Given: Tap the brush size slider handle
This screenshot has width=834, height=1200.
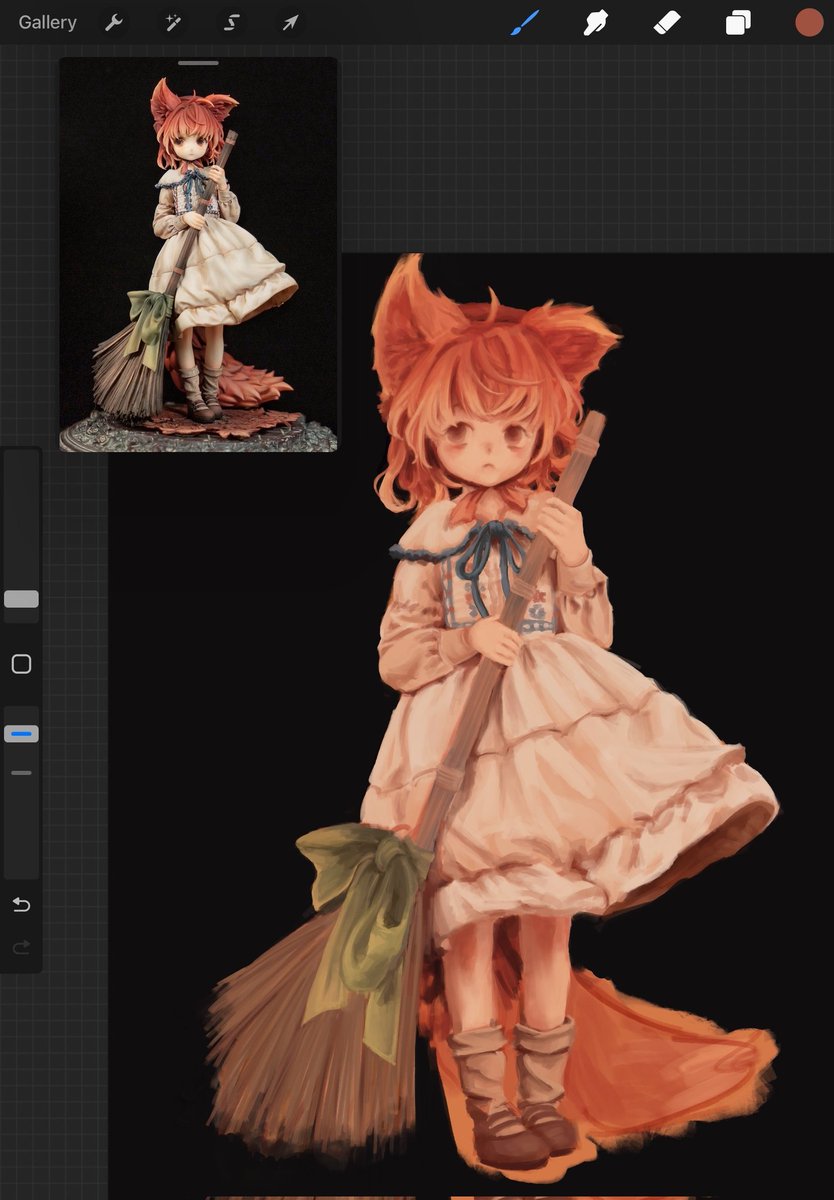Looking at the screenshot, I should [x=21, y=599].
